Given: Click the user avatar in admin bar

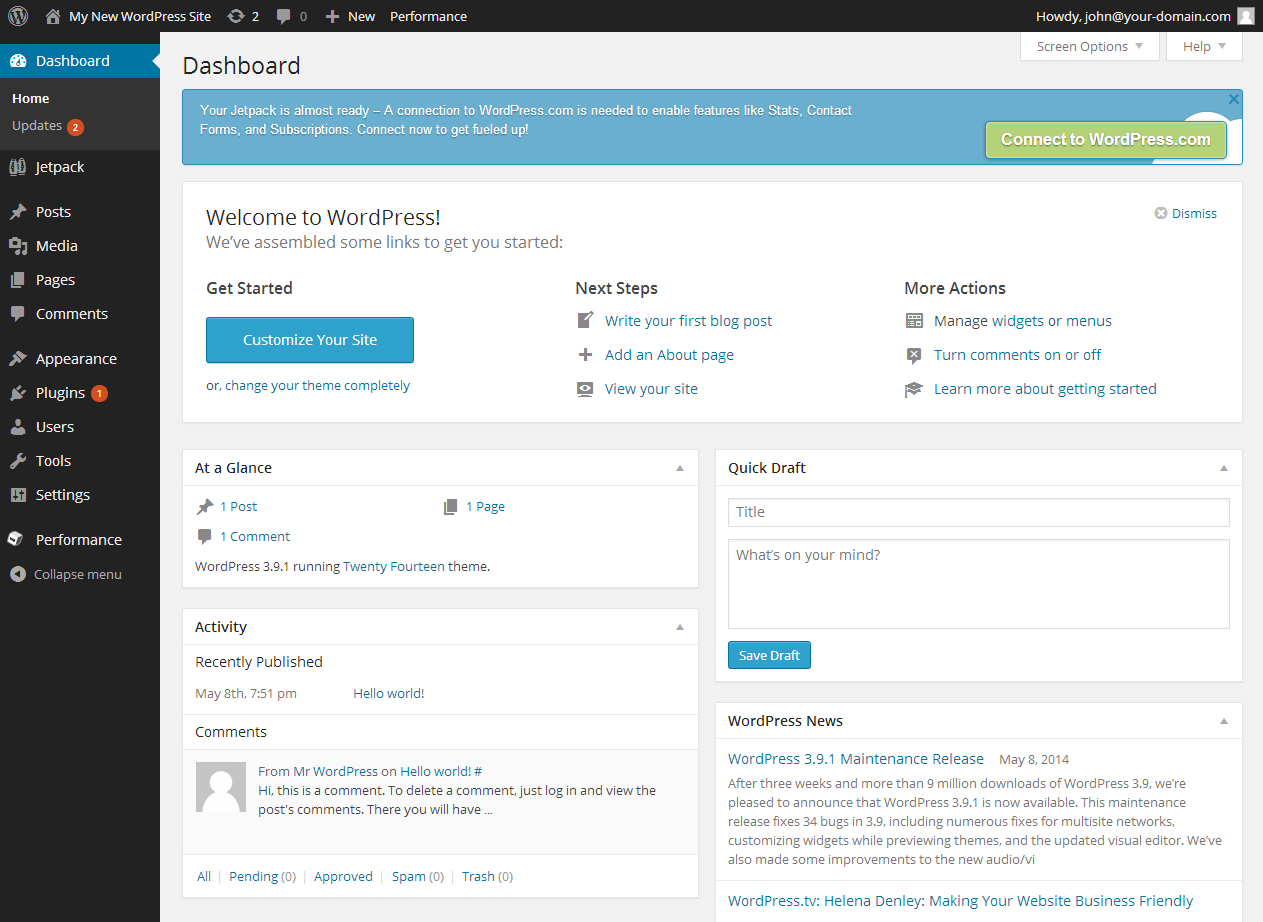Looking at the screenshot, I should pos(1245,16).
